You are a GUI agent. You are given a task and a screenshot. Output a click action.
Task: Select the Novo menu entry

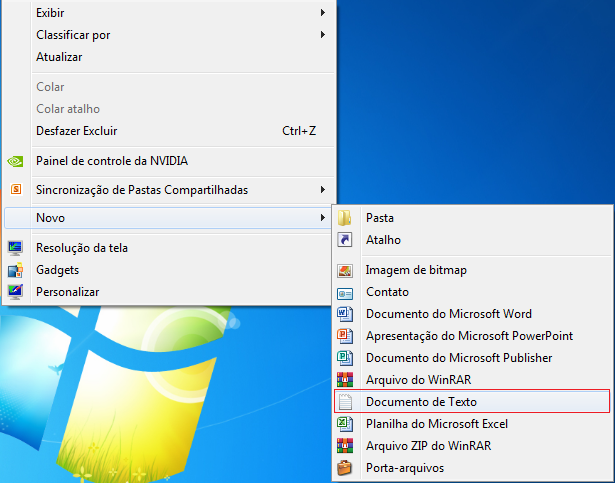pos(169,218)
